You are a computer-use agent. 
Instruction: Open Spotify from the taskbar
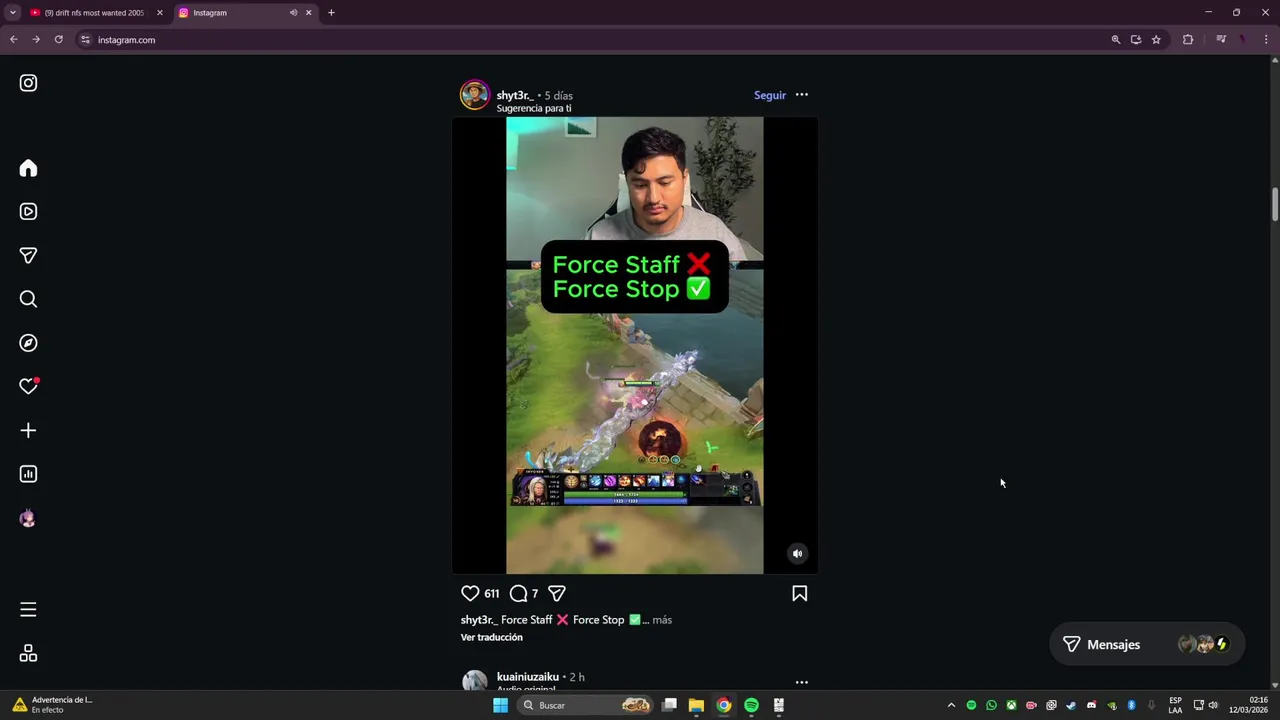click(751, 705)
